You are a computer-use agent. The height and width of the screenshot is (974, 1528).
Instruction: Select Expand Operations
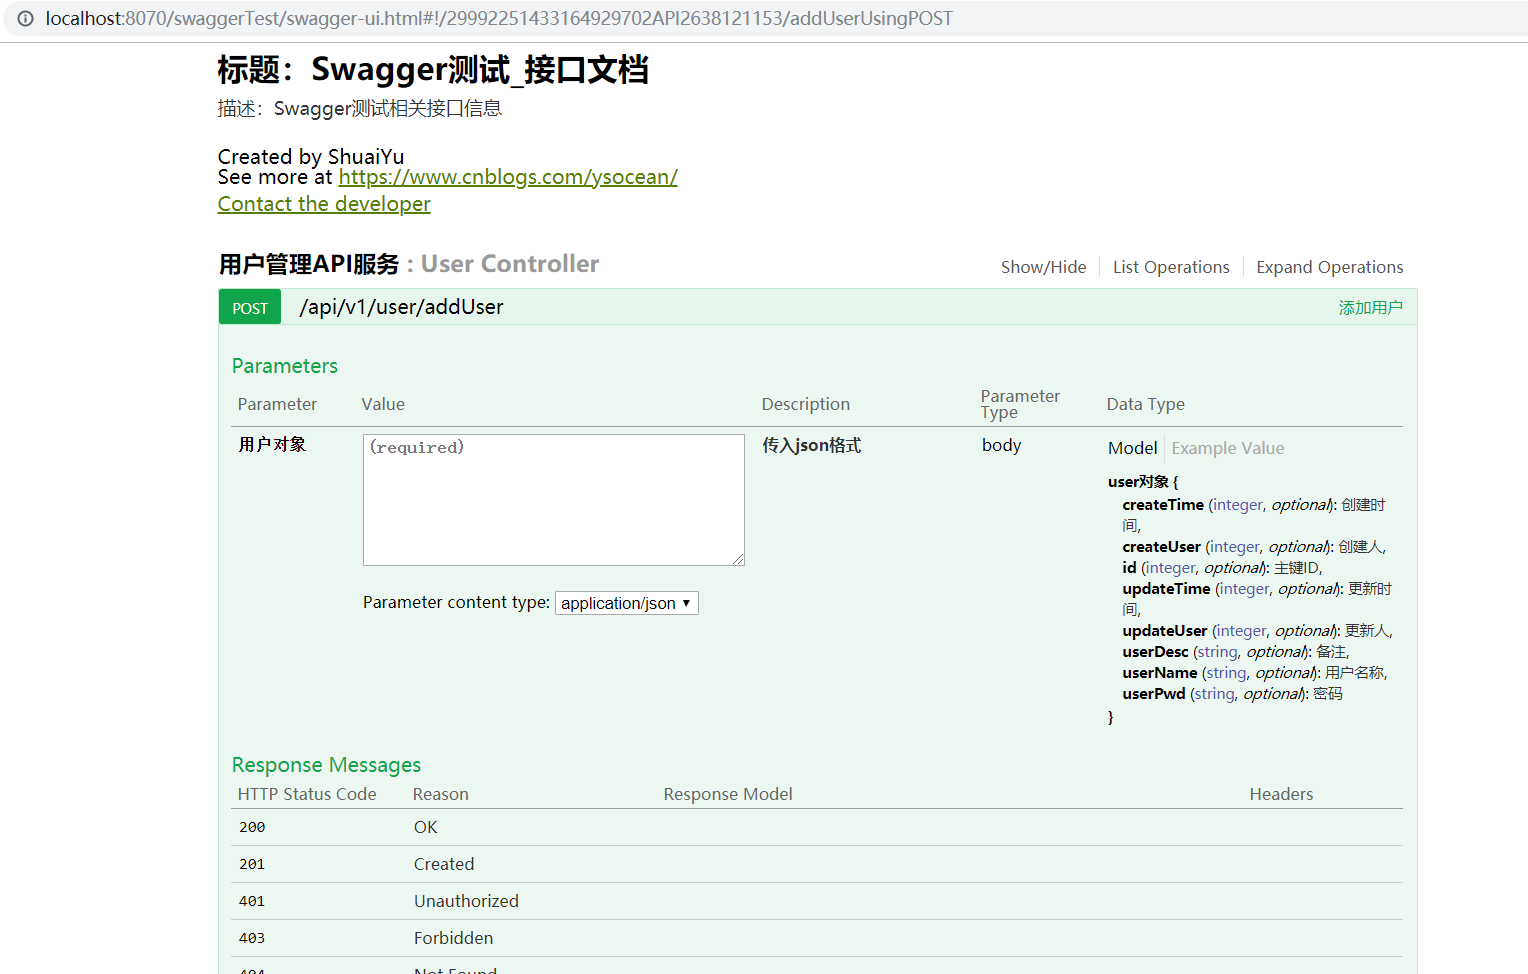tap(1330, 267)
